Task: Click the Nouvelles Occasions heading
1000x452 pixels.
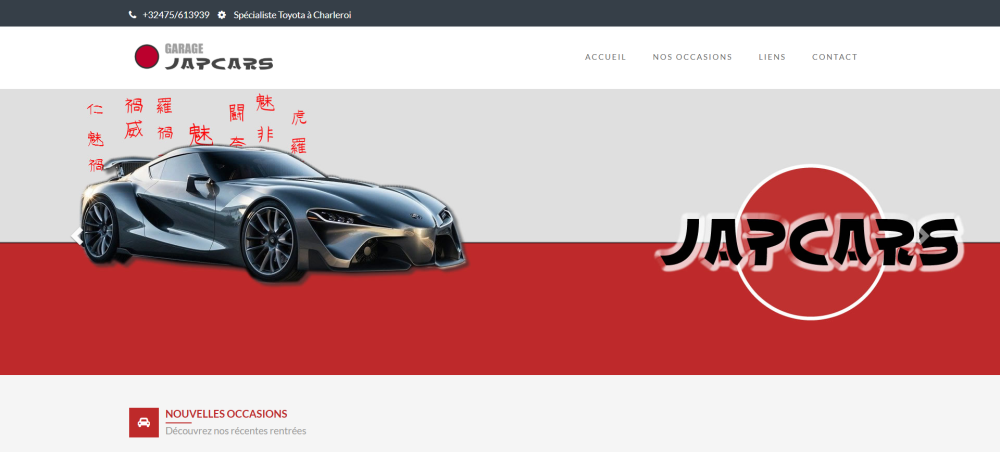Action: pyautogui.click(x=226, y=413)
